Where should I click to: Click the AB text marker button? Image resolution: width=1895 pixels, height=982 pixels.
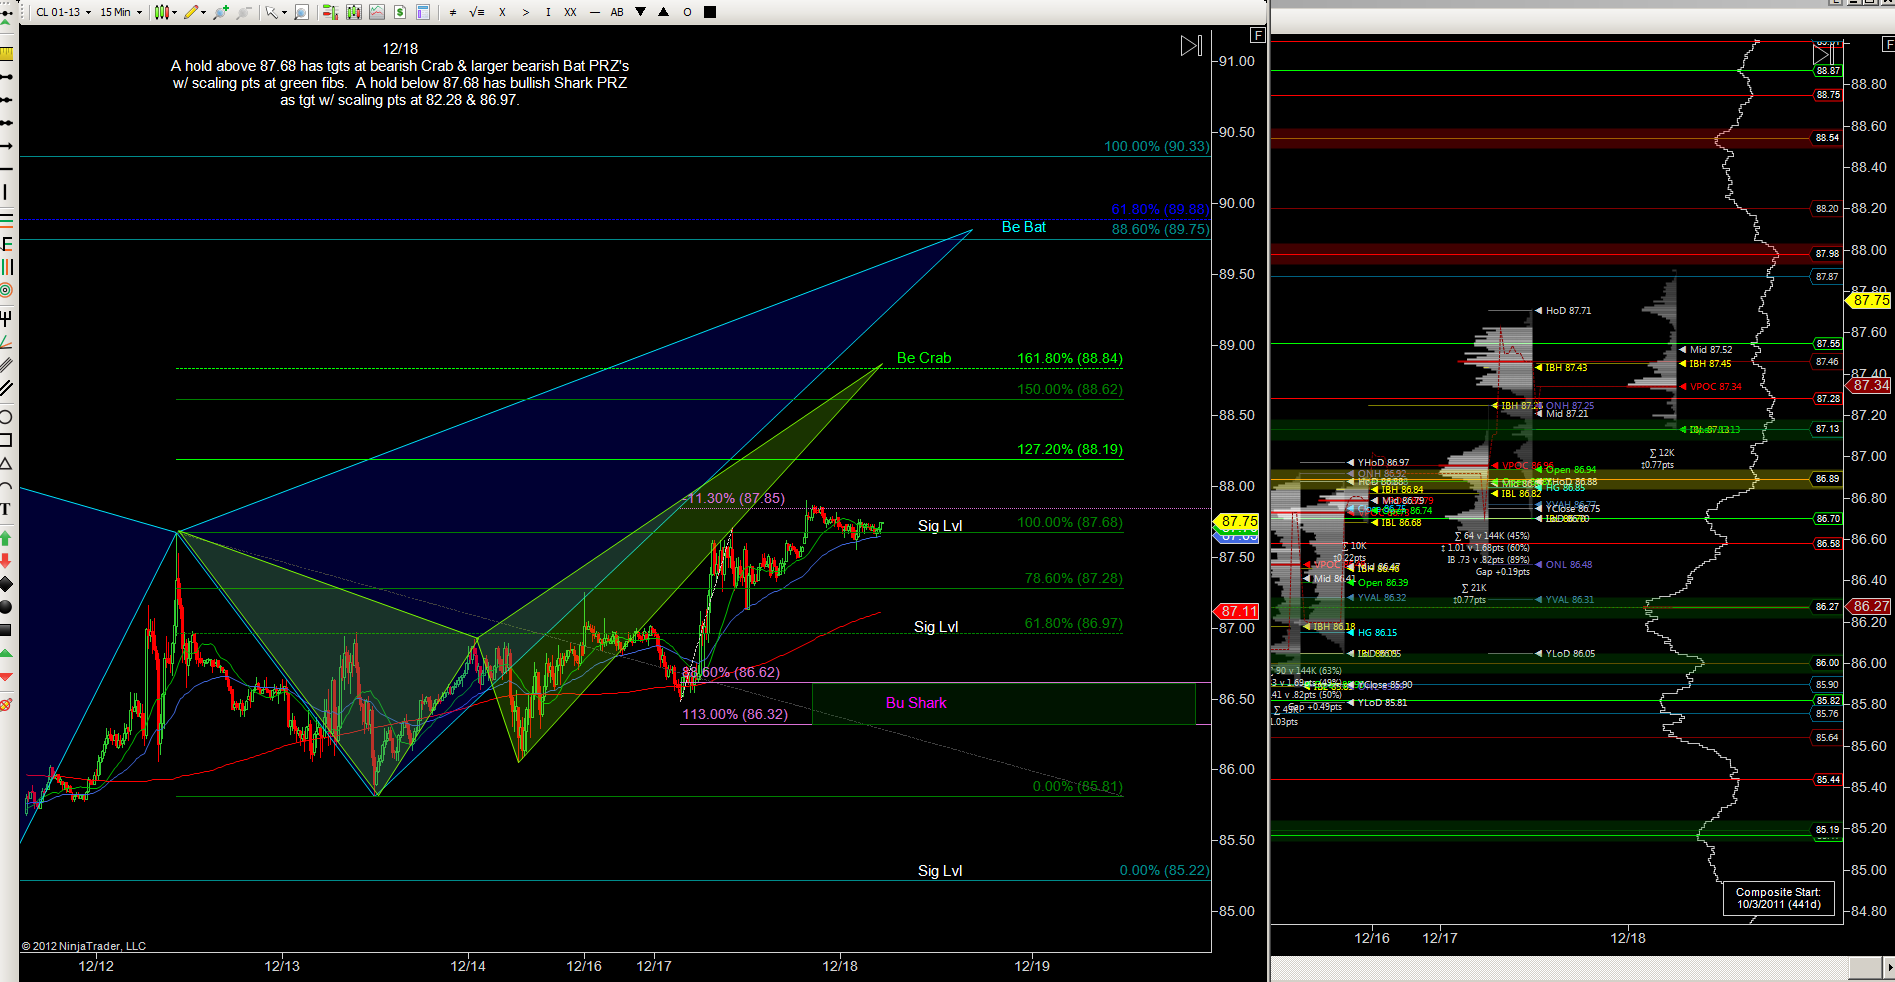point(617,12)
